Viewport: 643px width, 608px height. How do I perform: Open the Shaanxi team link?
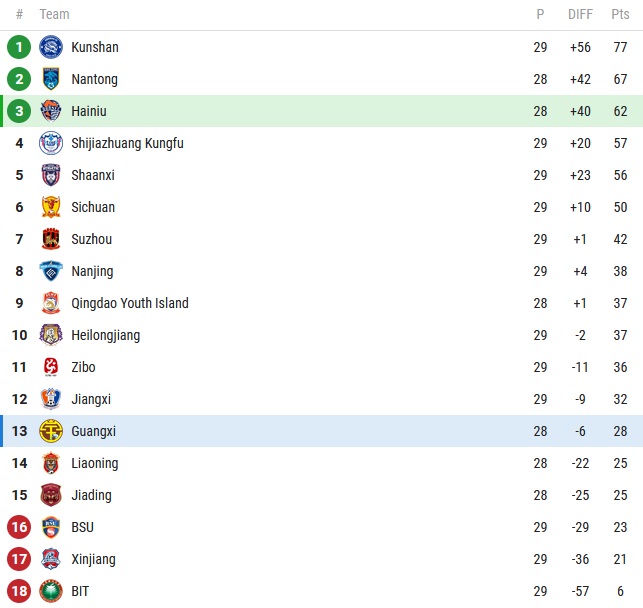(93, 175)
